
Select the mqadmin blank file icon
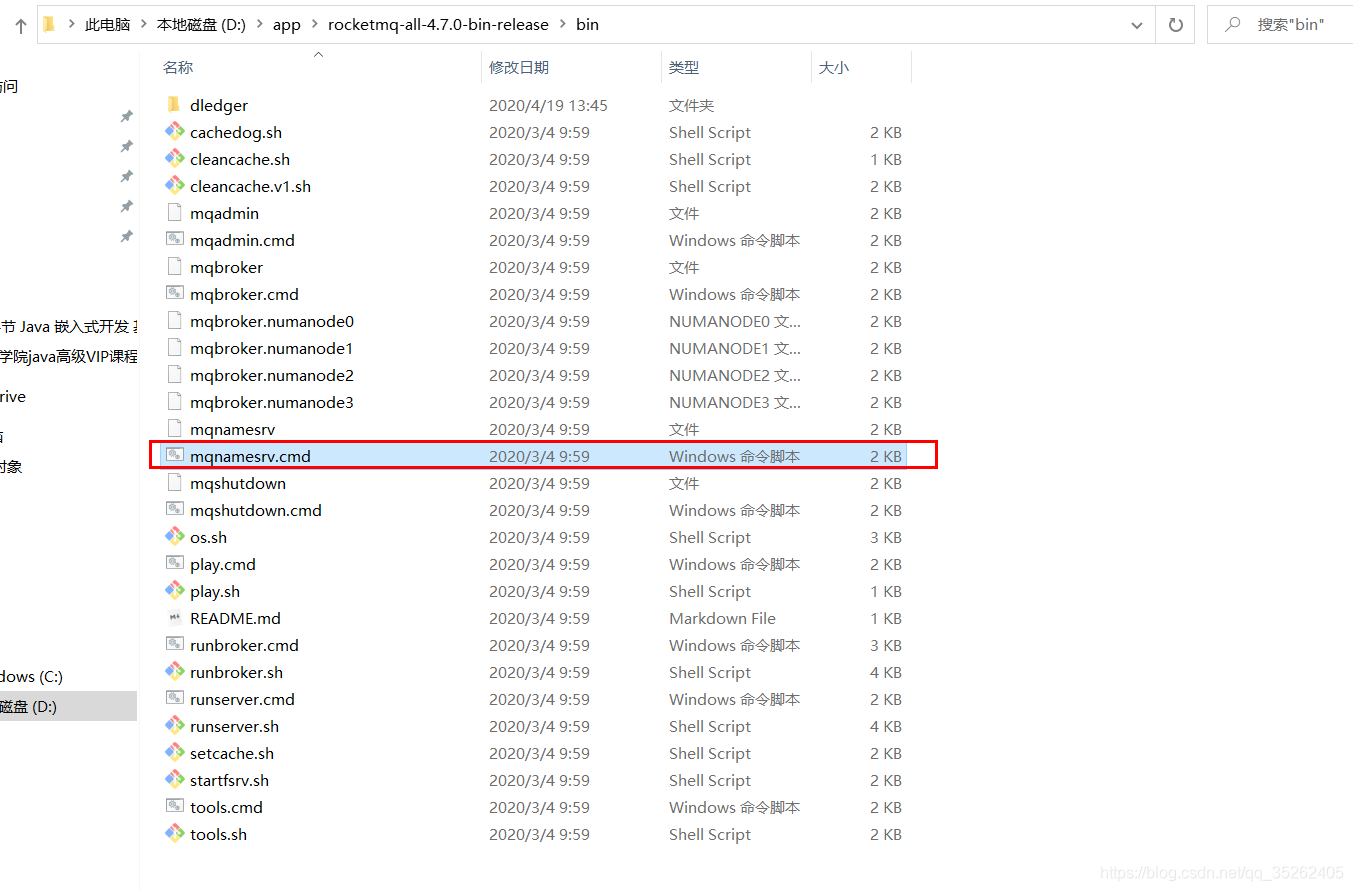tap(174, 213)
